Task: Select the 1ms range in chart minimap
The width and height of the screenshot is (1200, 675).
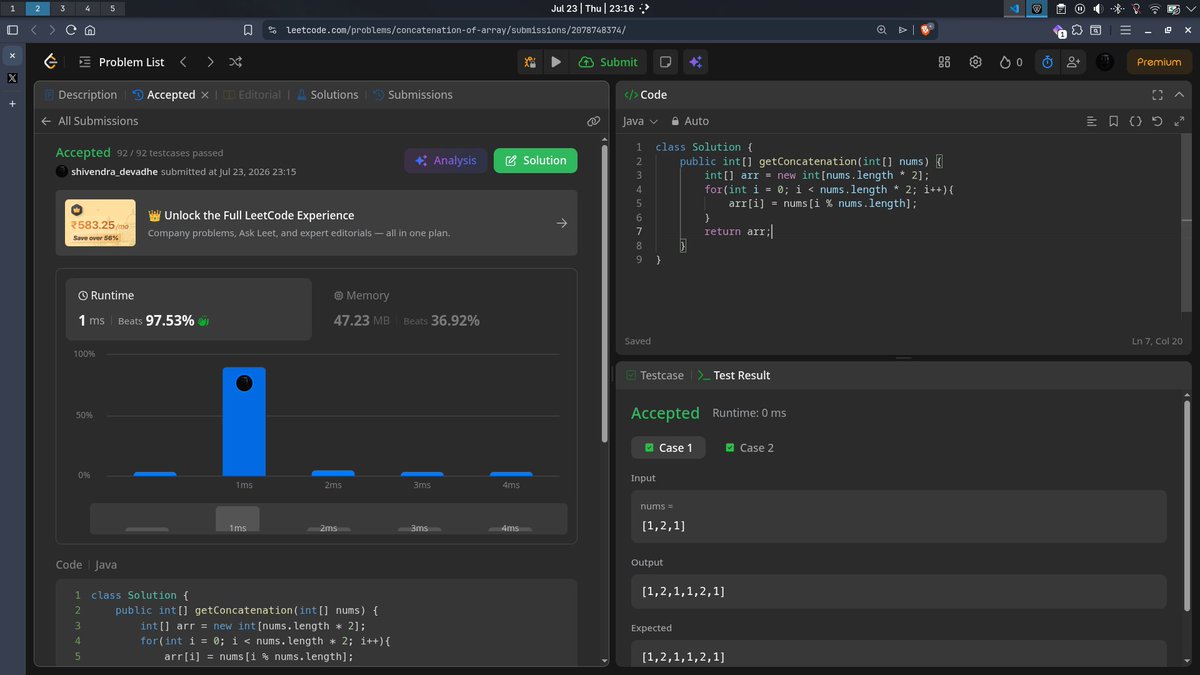Action: [237, 519]
